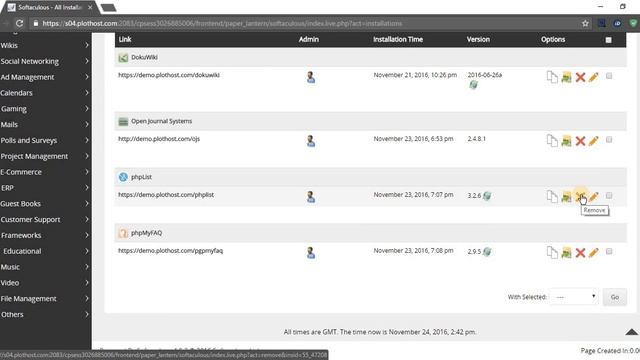Backup the Open Journal Systems installation
Image resolution: width=640 pixels, height=360 pixels.
(566, 141)
